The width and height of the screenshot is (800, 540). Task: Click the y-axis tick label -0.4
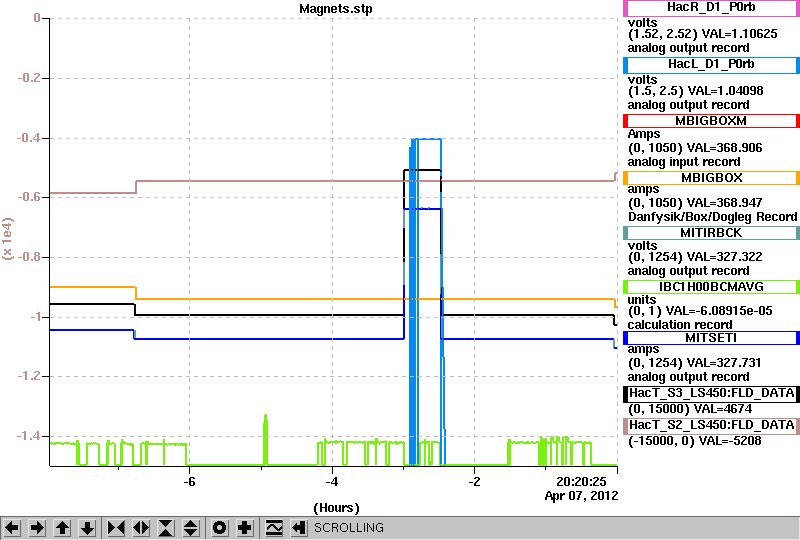click(x=29, y=138)
